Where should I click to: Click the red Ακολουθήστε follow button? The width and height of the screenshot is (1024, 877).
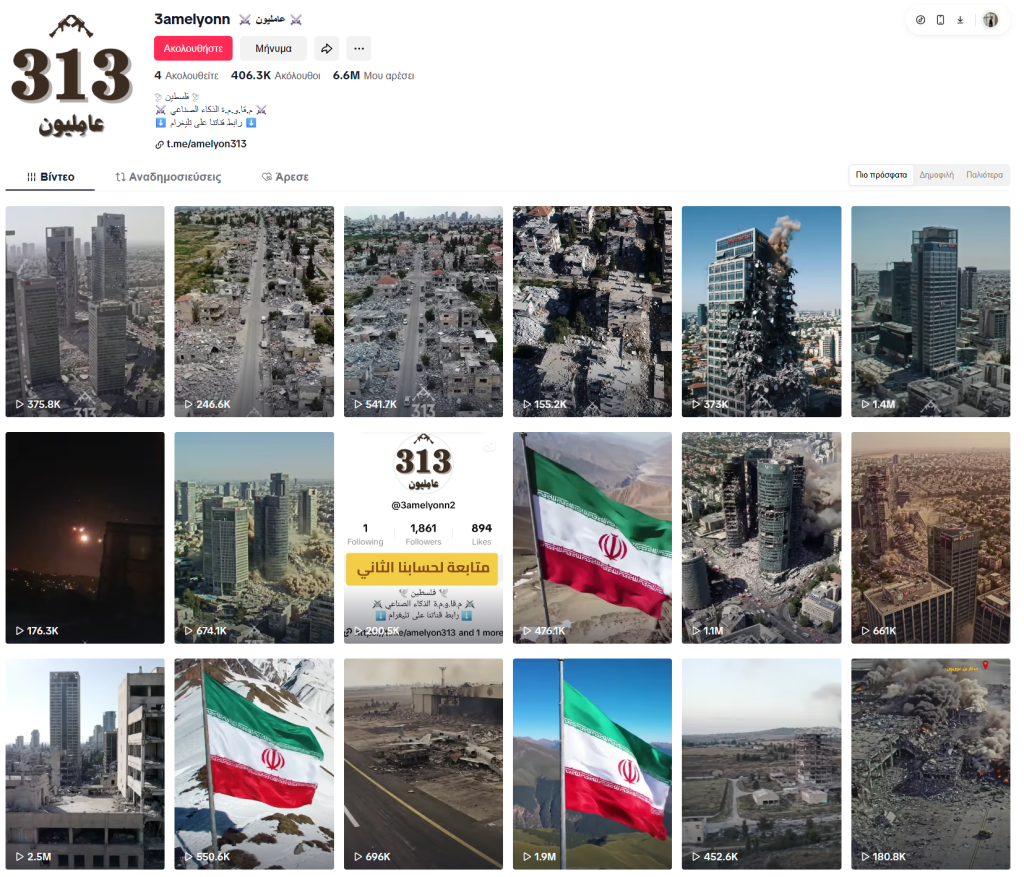coord(193,48)
